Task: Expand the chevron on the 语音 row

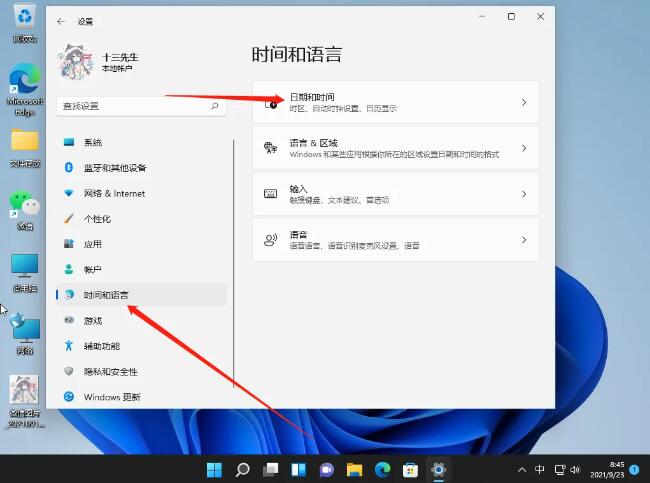Action: (524, 240)
